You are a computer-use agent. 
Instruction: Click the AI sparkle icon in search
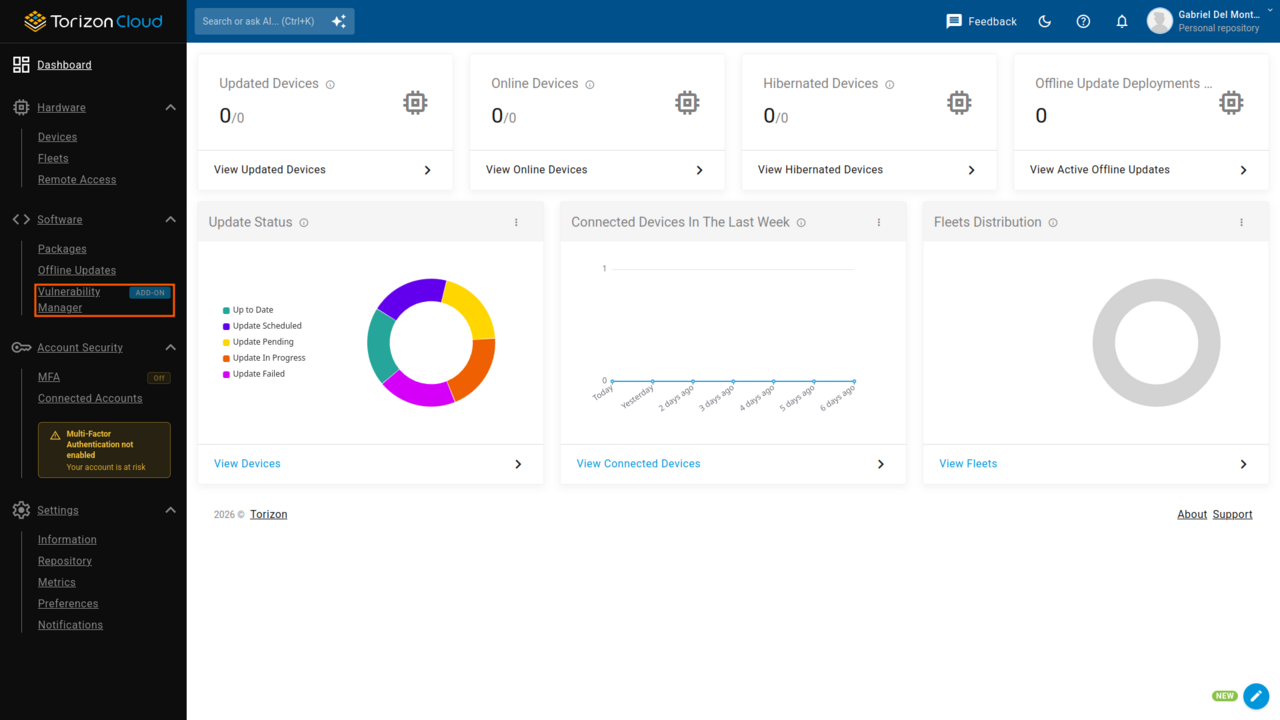[x=339, y=21]
